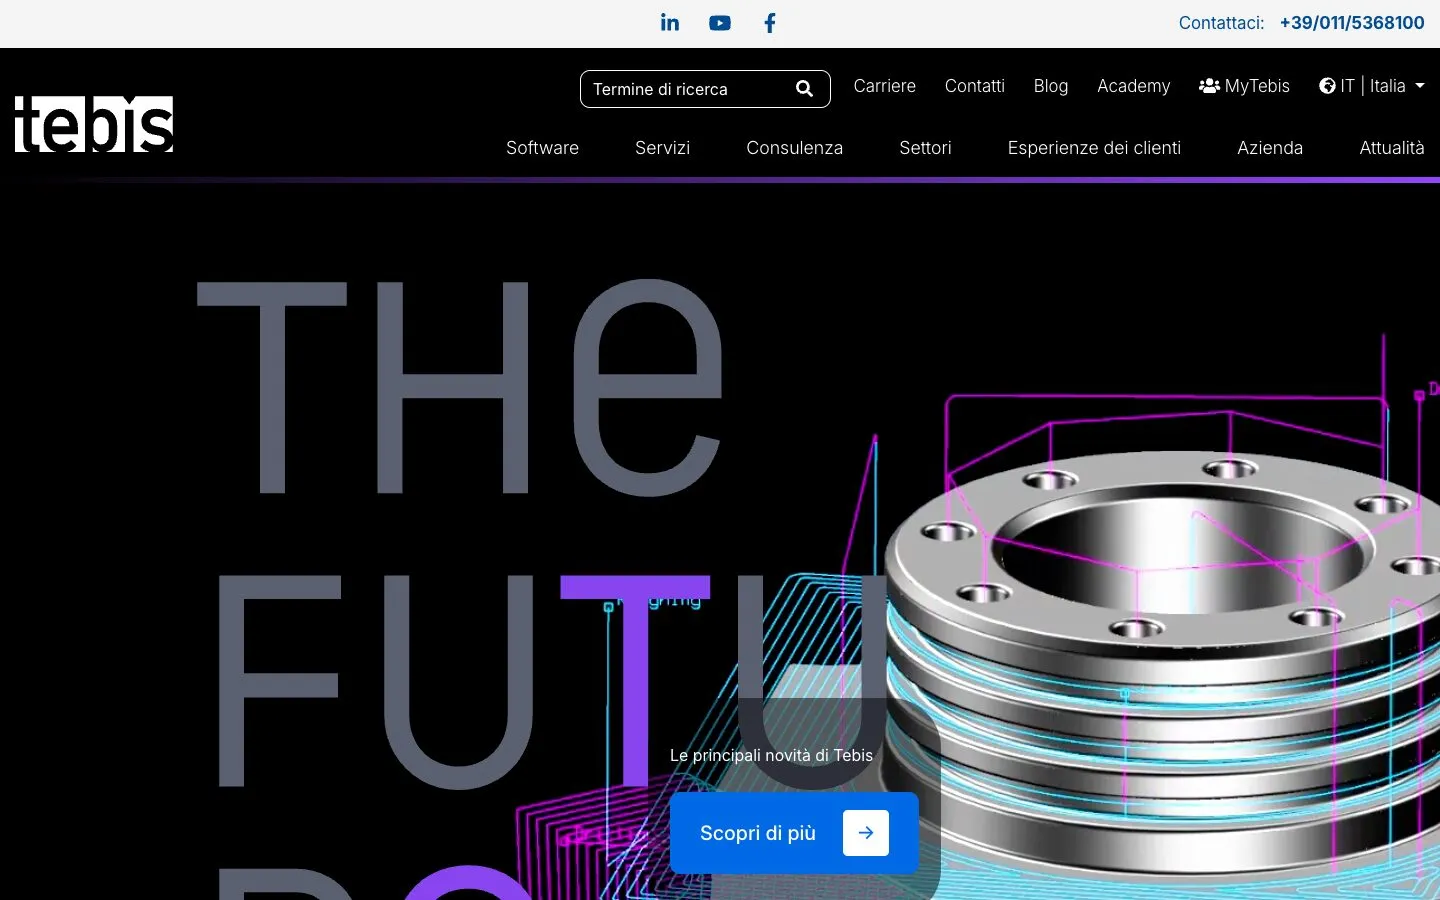1440x900 pixels.
Task: Click the Contattaci label
Action: click(1221, 23)
